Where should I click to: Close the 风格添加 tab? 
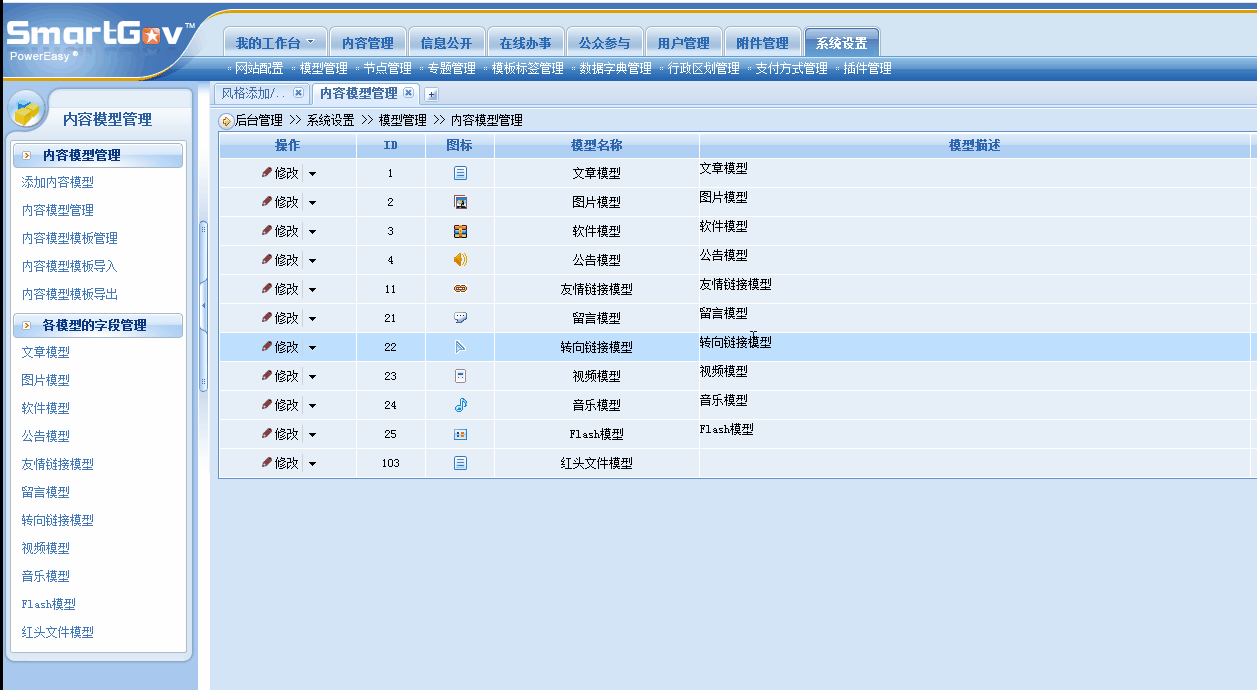coord(298,93)
